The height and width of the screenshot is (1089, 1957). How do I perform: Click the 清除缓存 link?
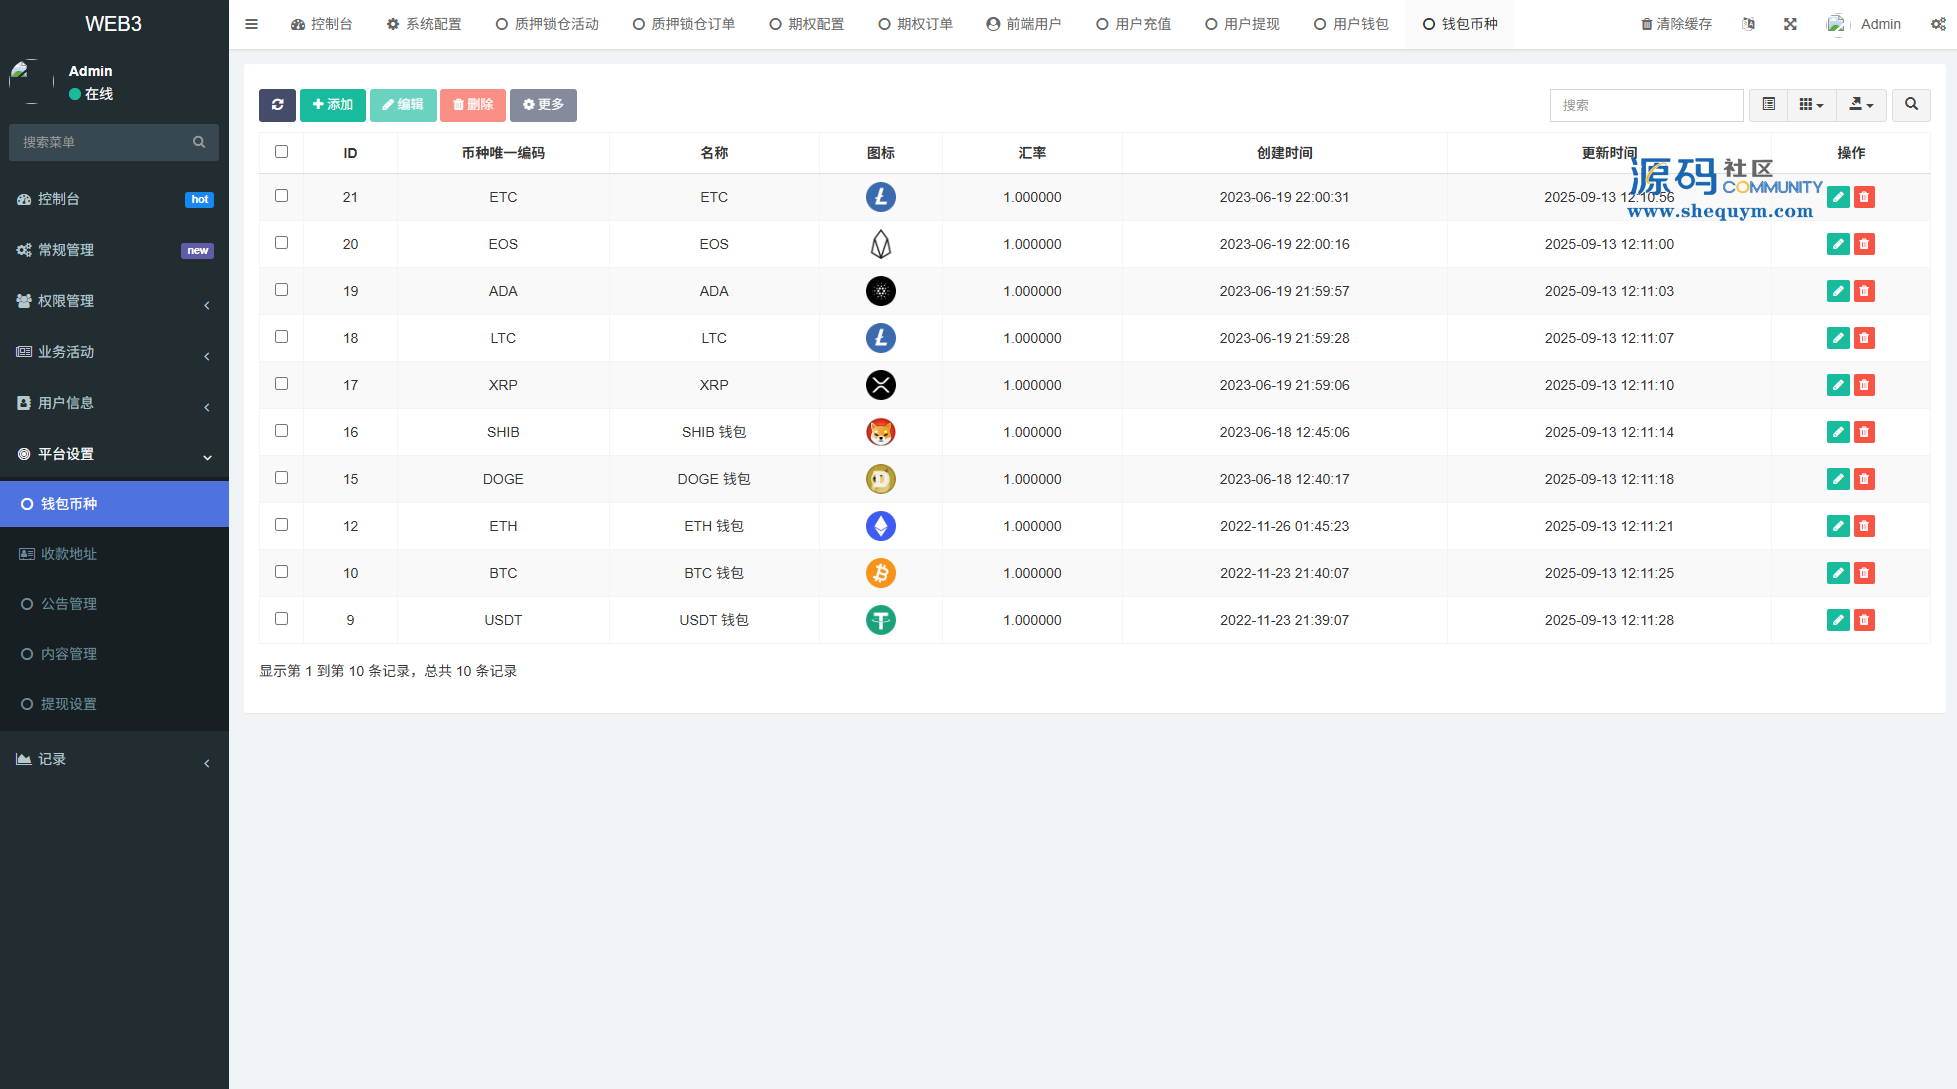(1676, 24)
